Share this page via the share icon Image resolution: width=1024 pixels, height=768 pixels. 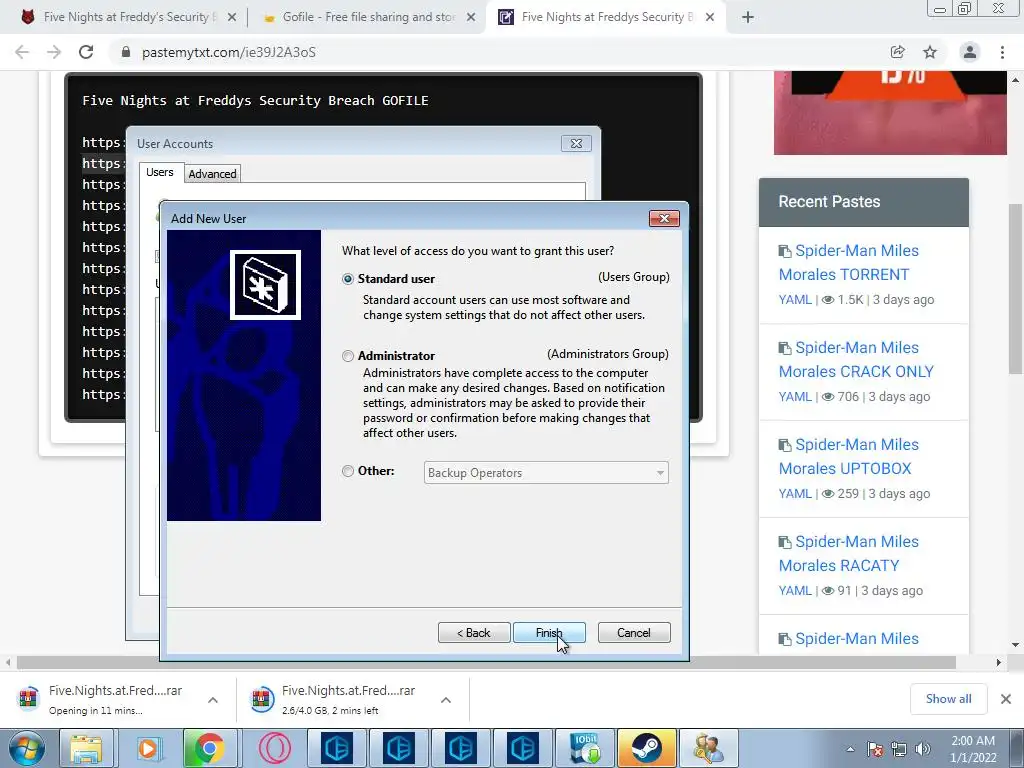898,52
